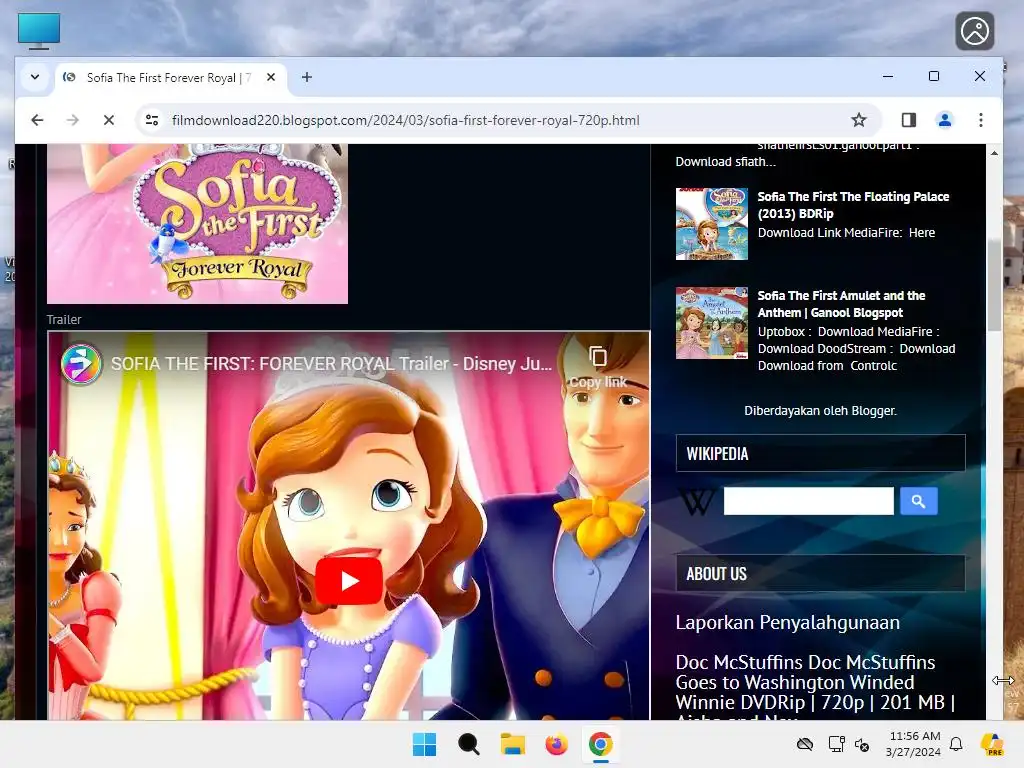Image resolution: width=1024 pixels, height=768 pixels.
Task: Open the Windows Start menu
Action: tap(424, 744)
